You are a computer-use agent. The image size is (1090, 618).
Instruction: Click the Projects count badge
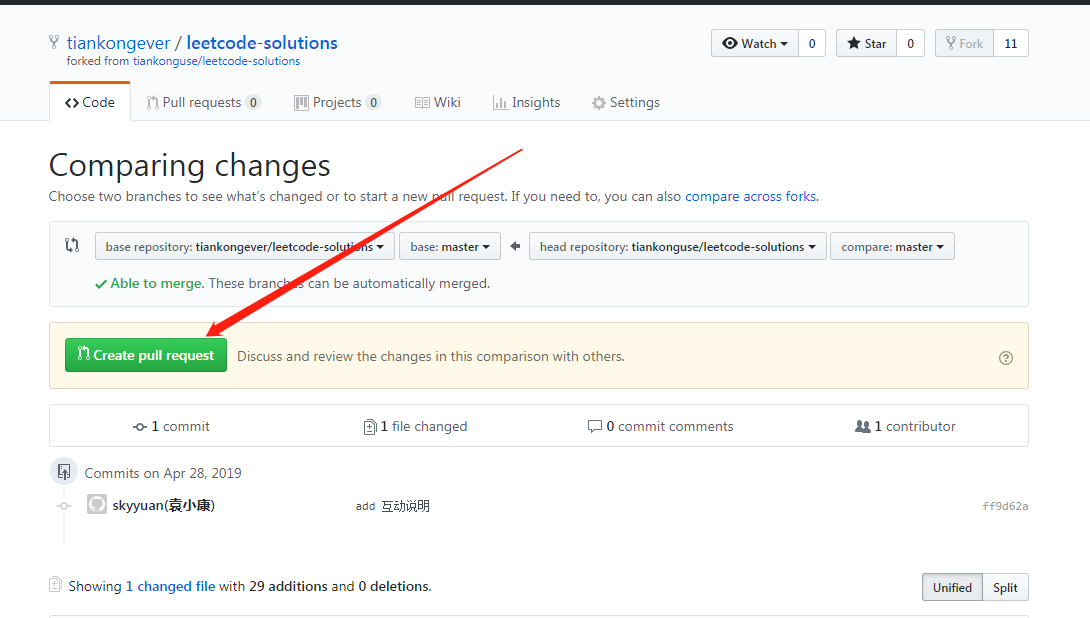coord(374,102)
